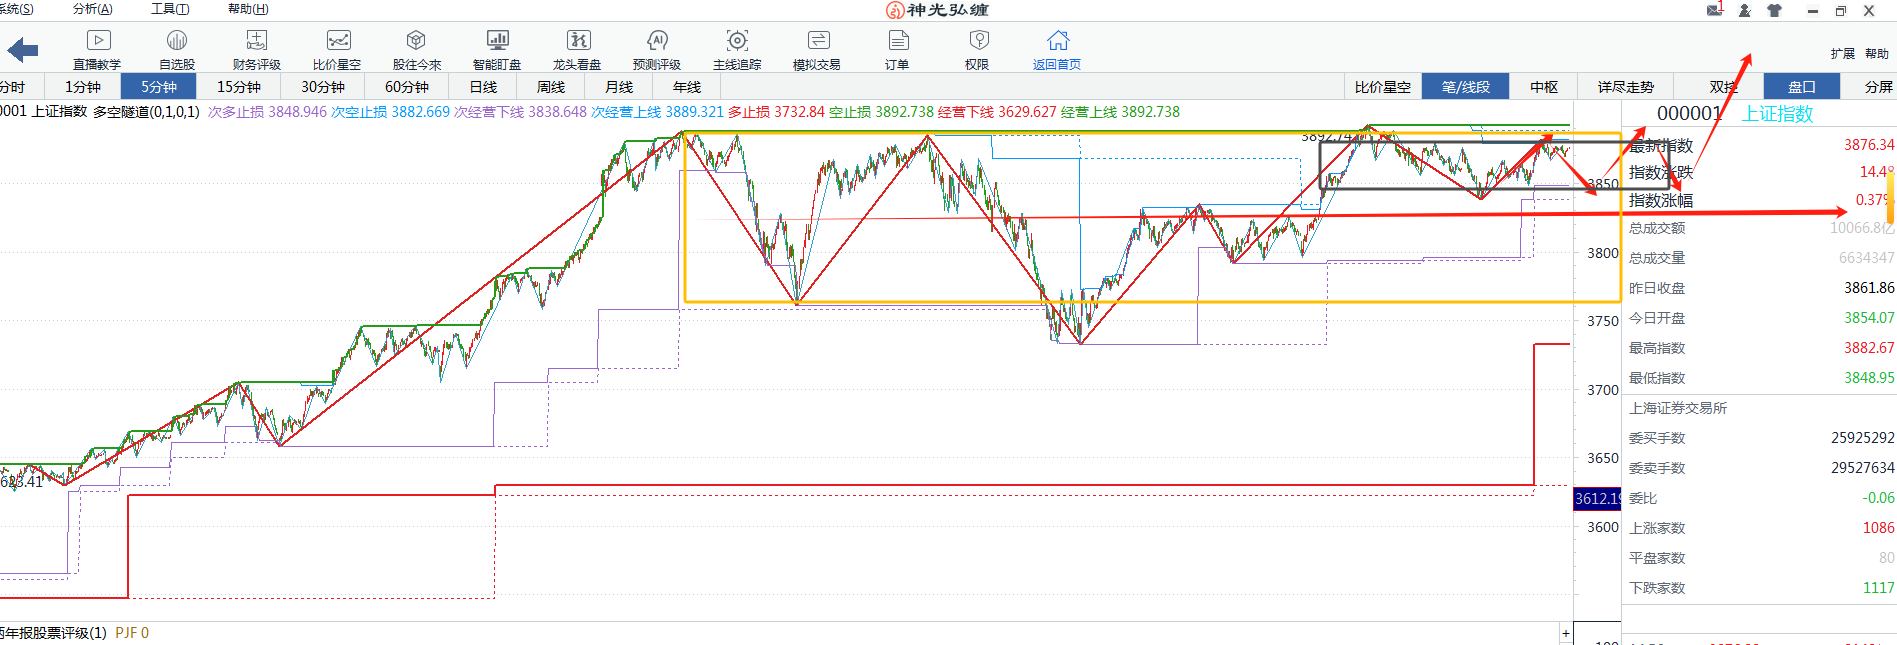This screenshot has height=645, width=1897.
Task: Click the 预测评级 AI rating icon
Action: pos(657,41)
